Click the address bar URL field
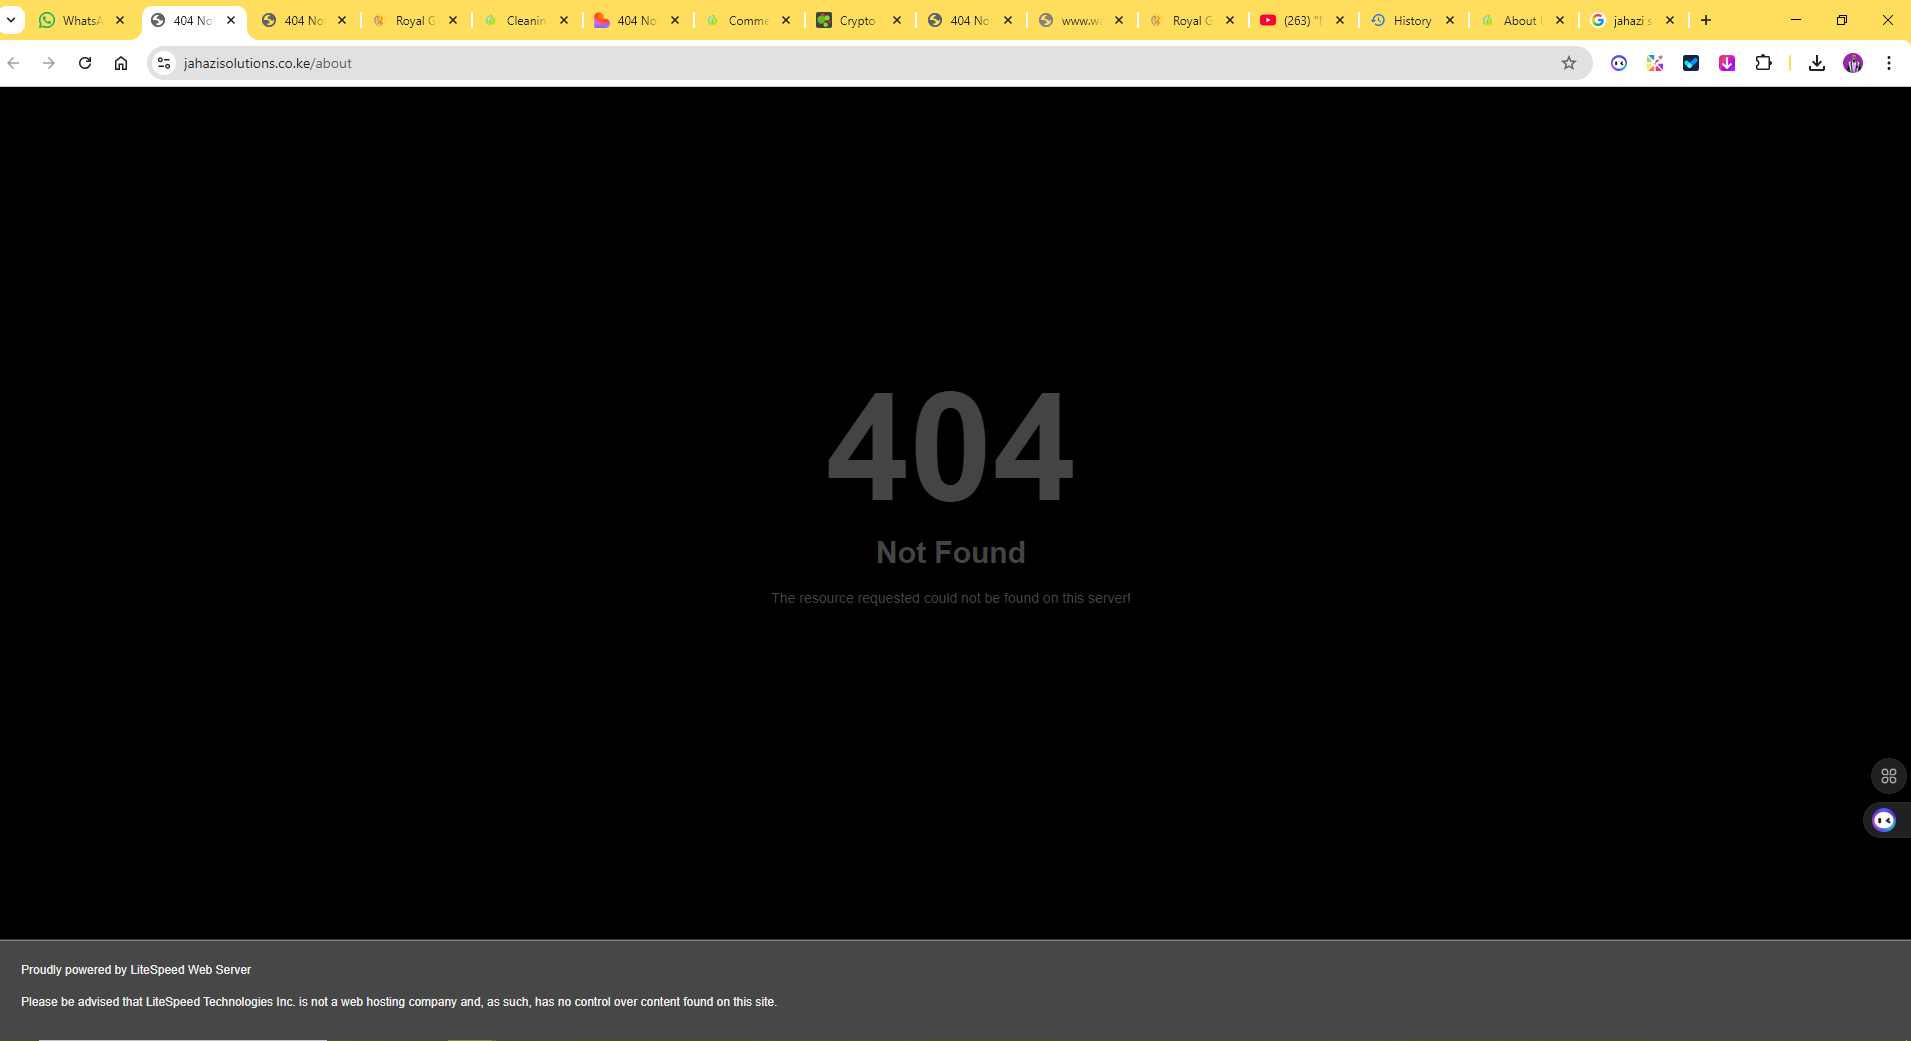 800,63
